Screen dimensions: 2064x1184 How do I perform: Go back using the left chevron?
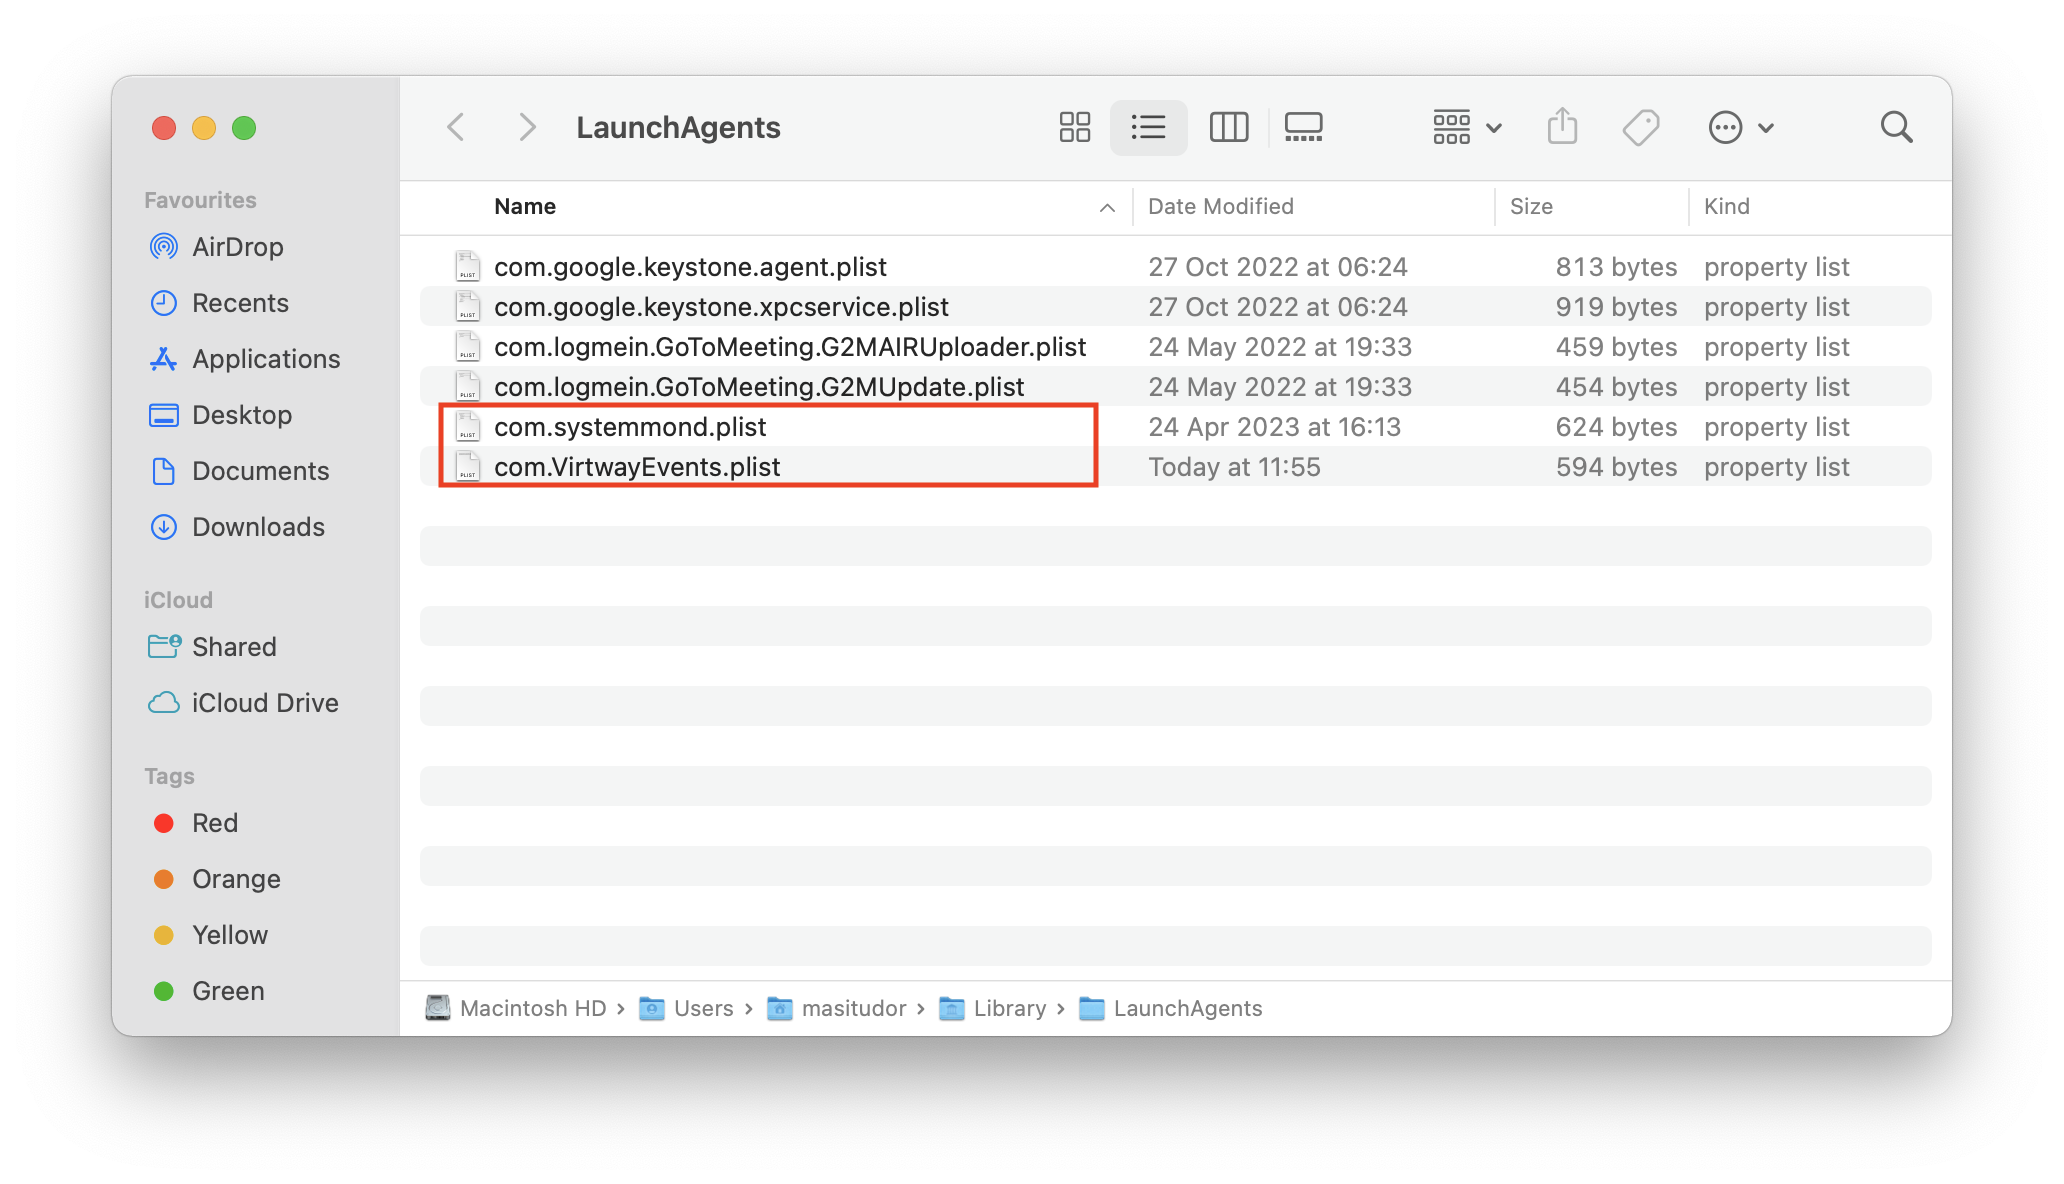(456, 127)
